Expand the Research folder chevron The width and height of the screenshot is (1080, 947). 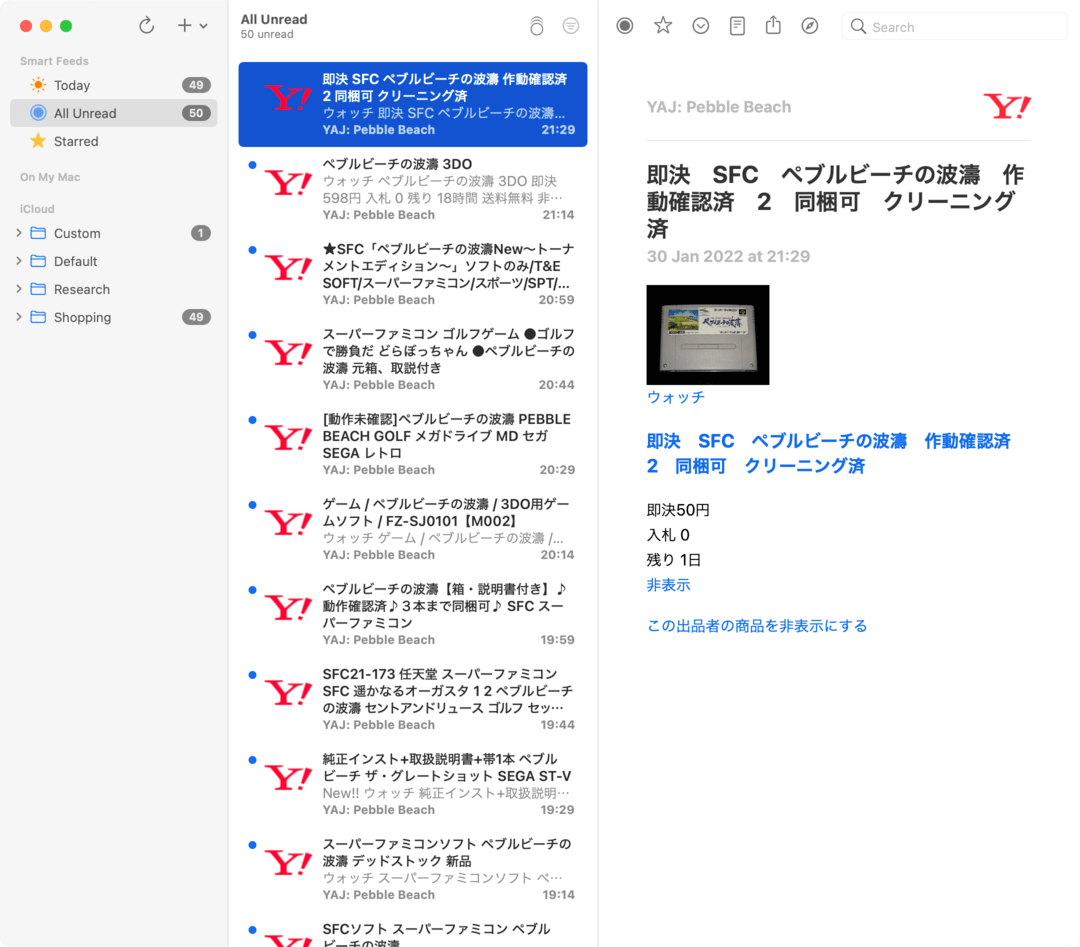pyautogui.click(x=19, y=289)
